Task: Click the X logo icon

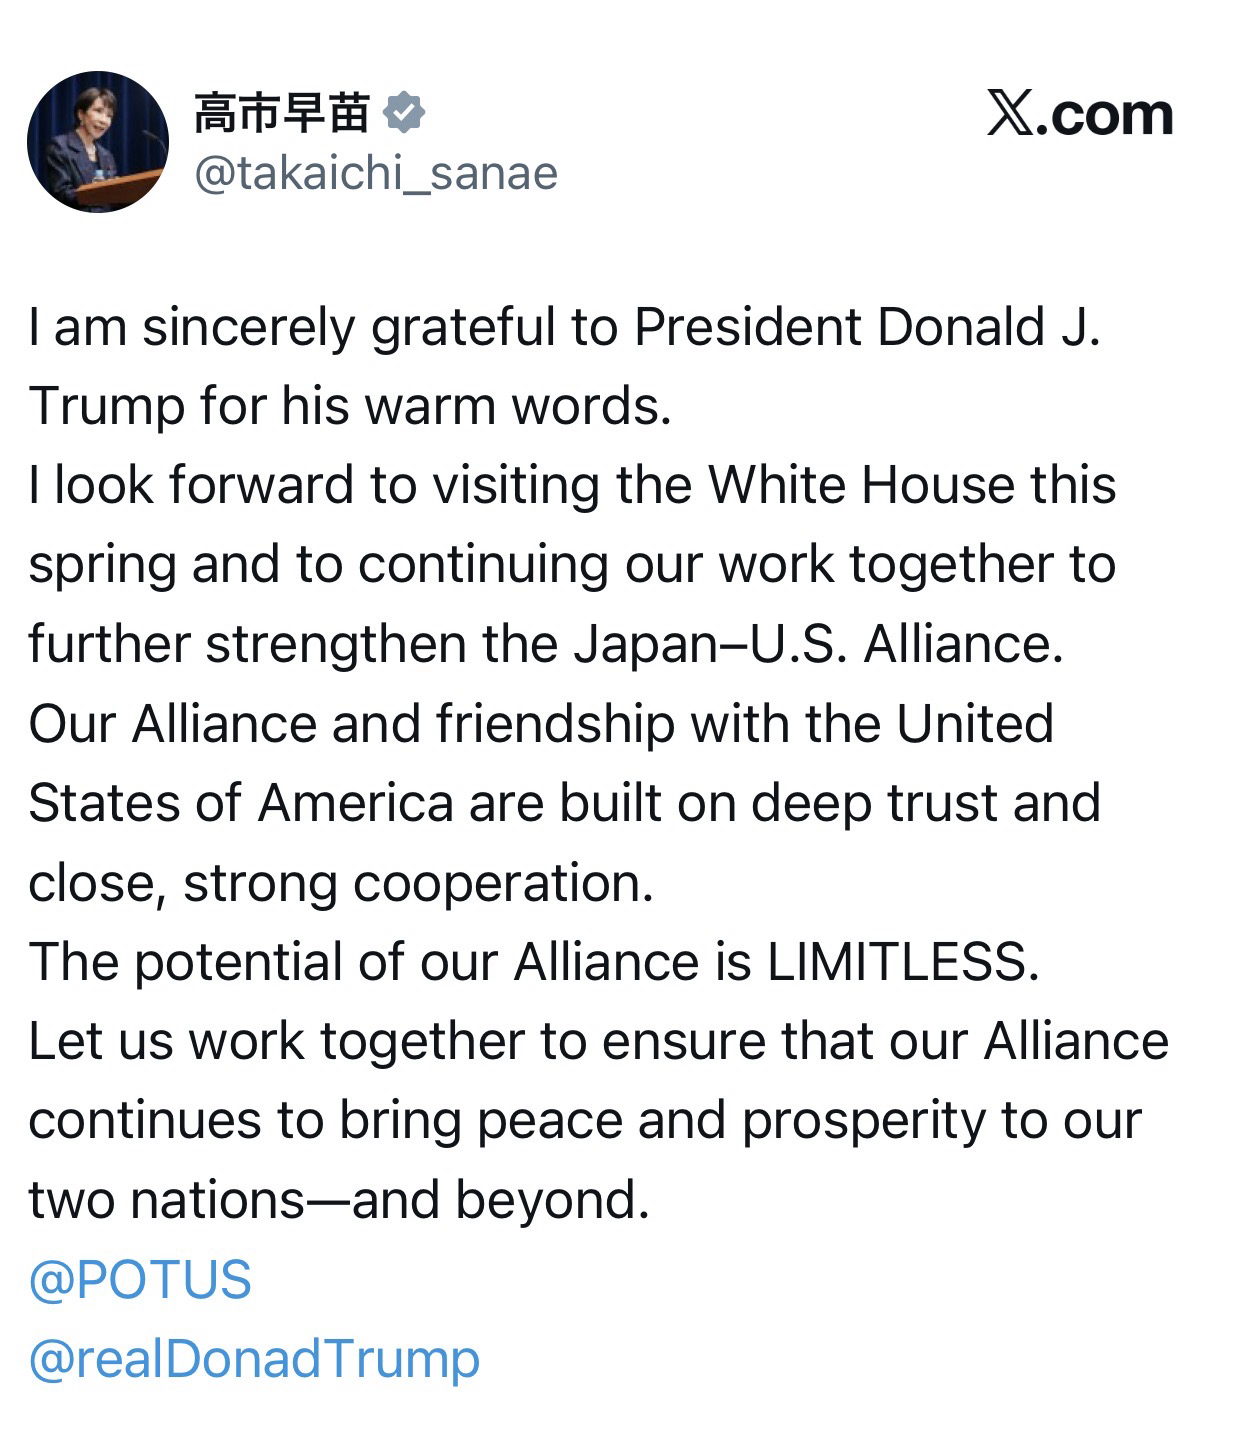Action: 1010,113
